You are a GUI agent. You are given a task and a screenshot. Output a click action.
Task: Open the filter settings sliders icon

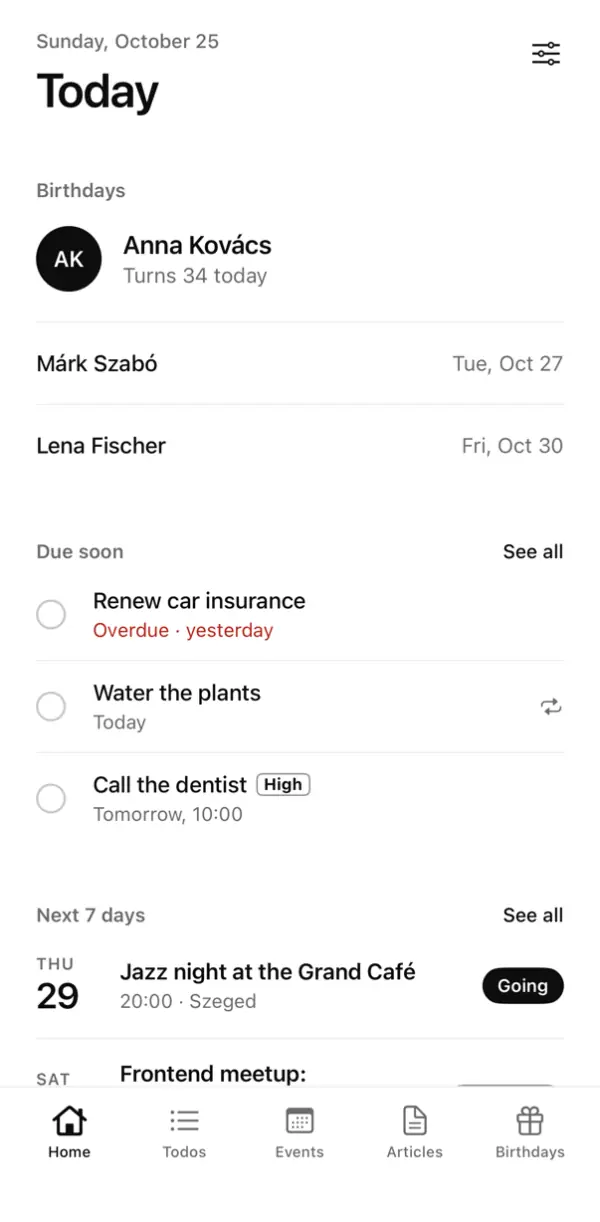coord(546,54)
